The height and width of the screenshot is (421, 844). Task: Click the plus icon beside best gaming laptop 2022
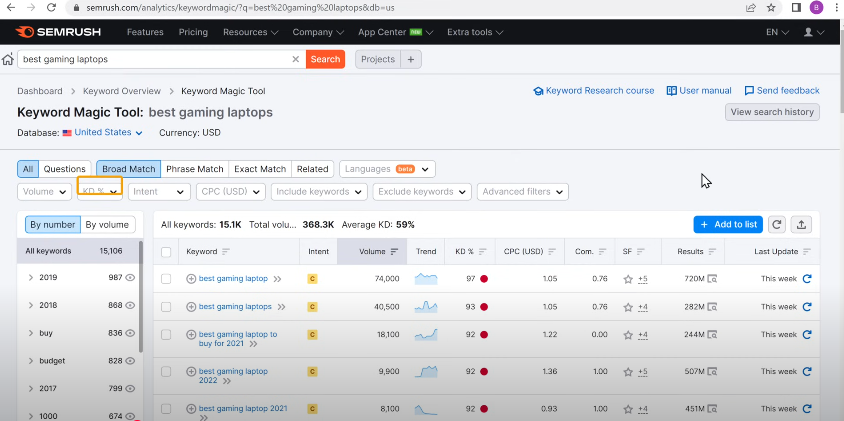191,371
